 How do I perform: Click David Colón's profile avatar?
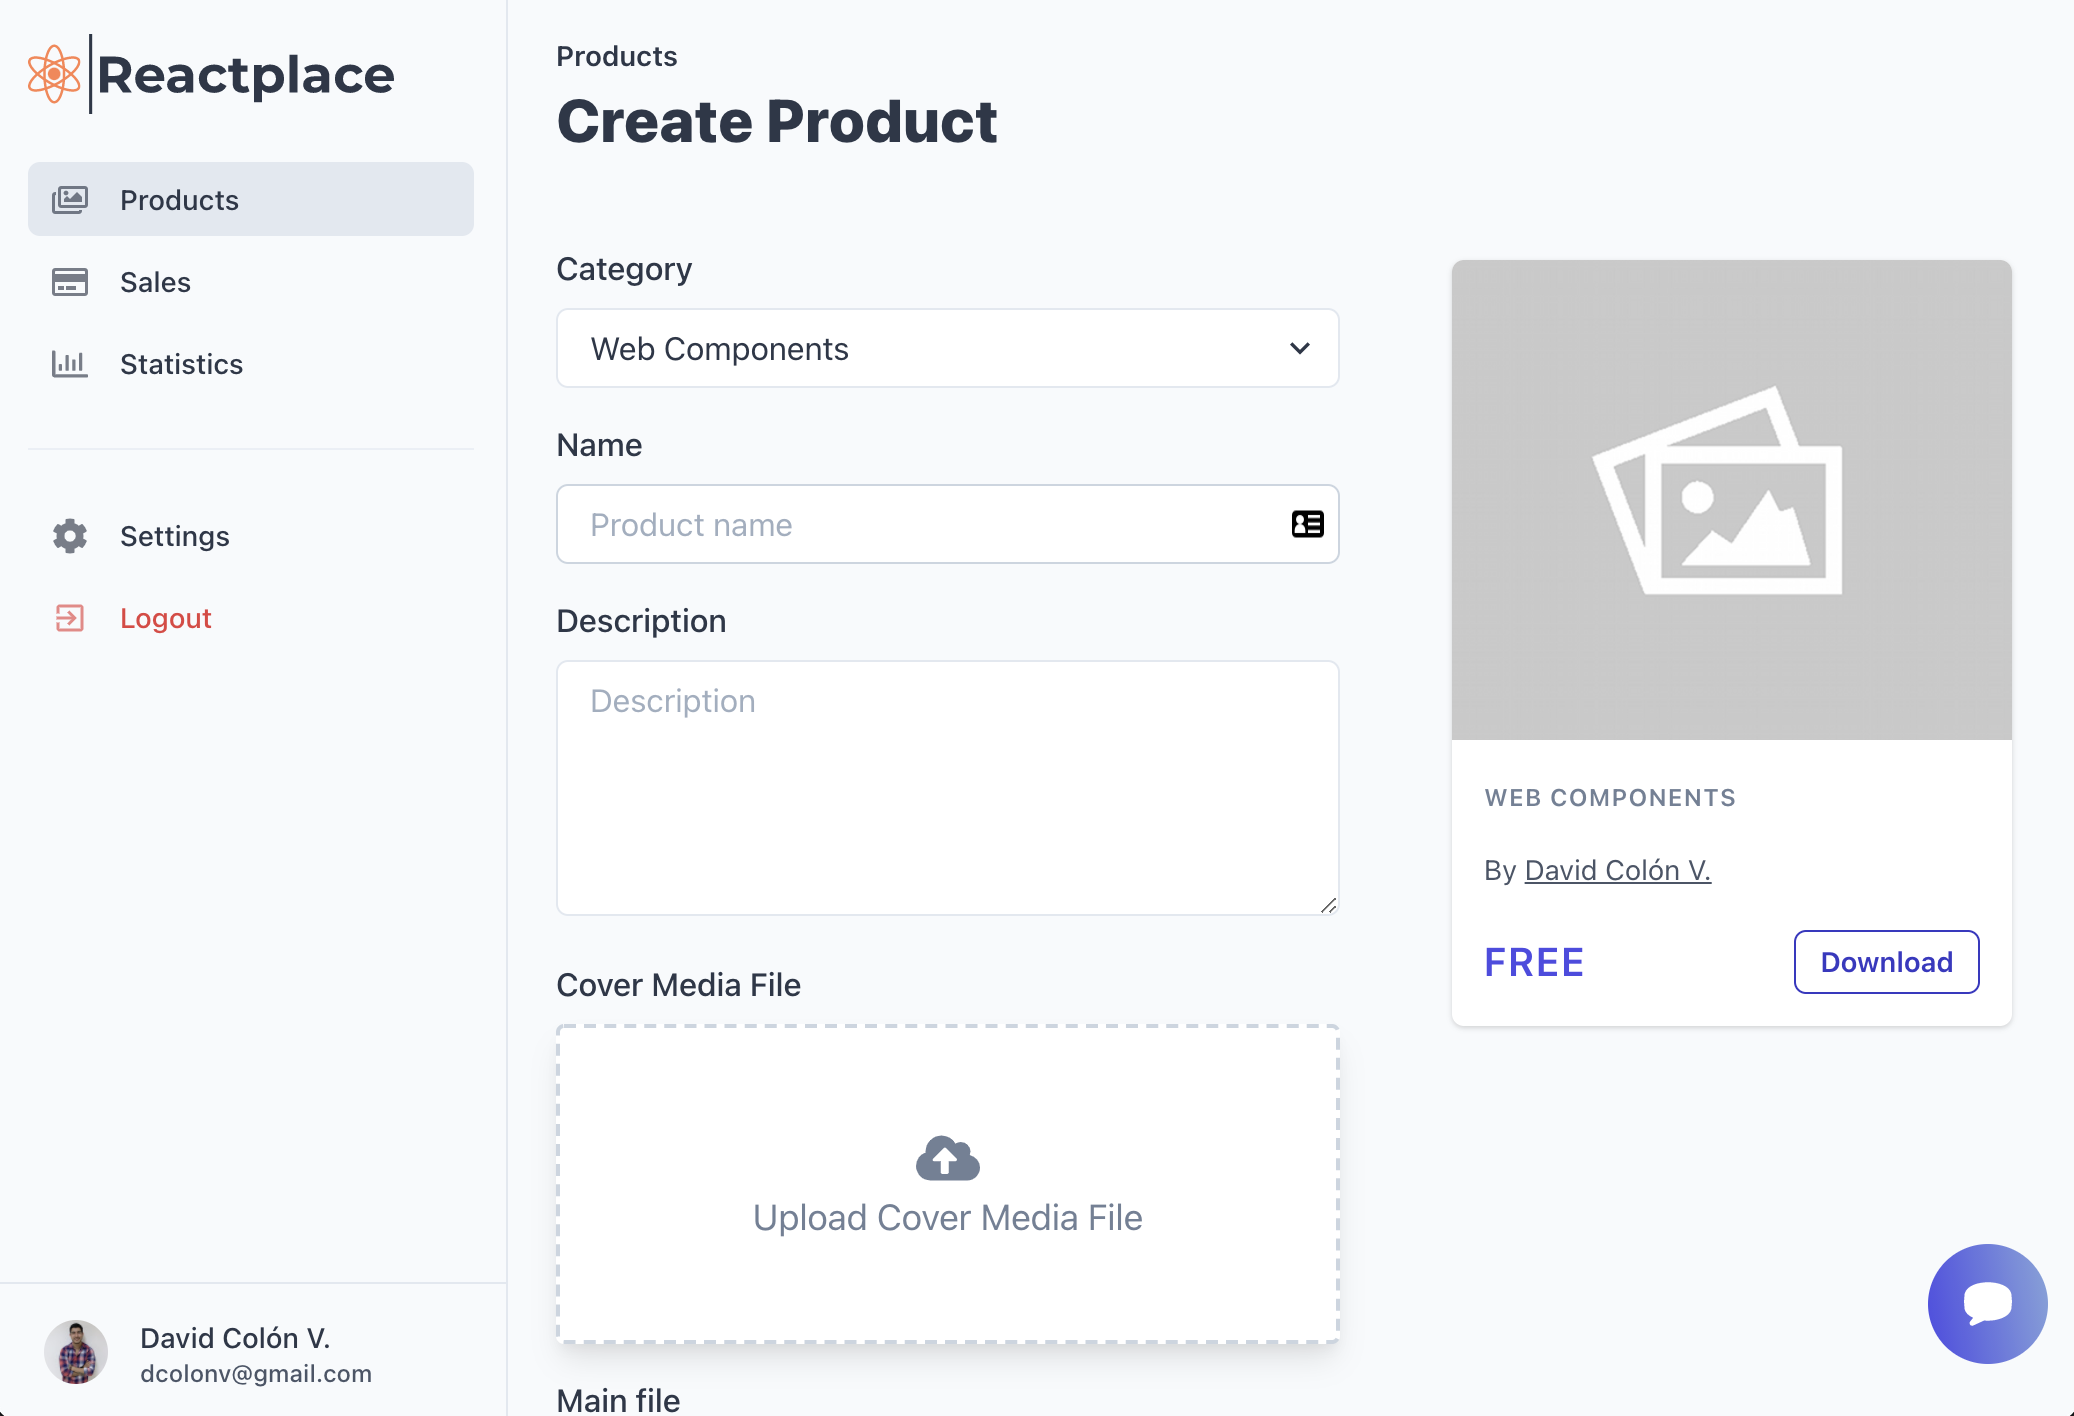pyautogui.click(x=75, y=1352)
